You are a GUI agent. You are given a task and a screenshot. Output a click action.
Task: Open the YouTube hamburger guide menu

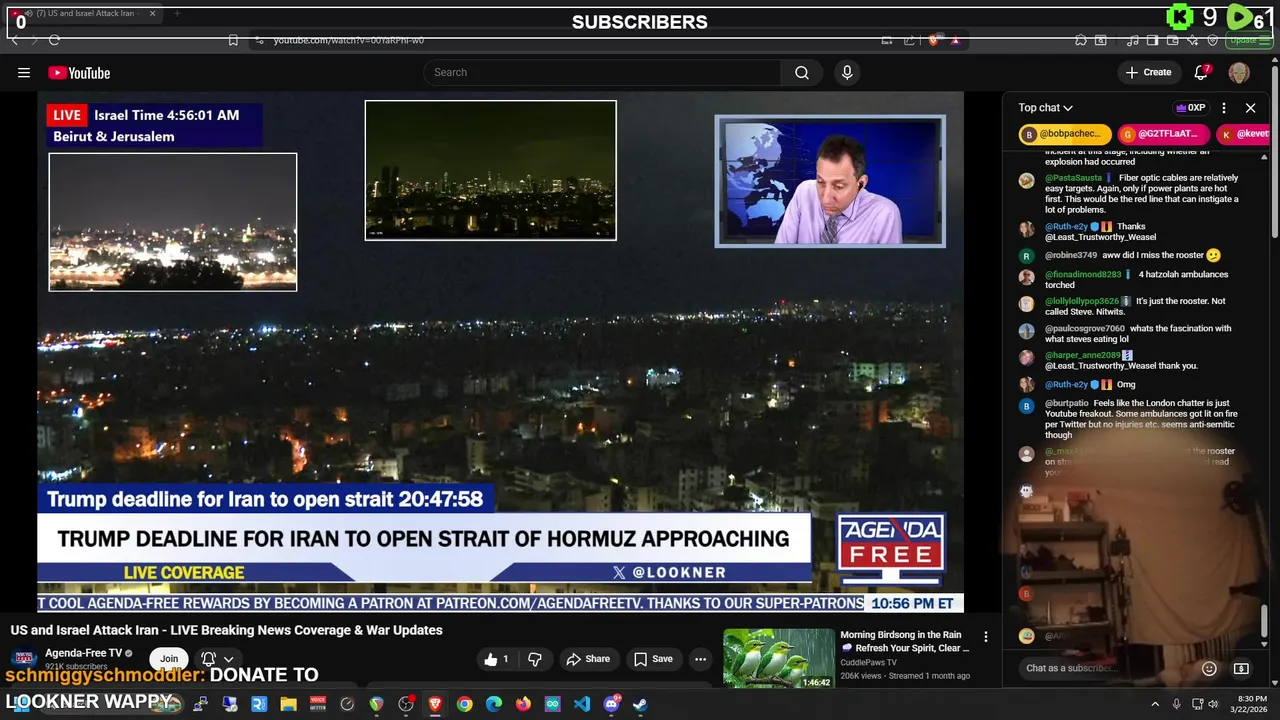24,72
